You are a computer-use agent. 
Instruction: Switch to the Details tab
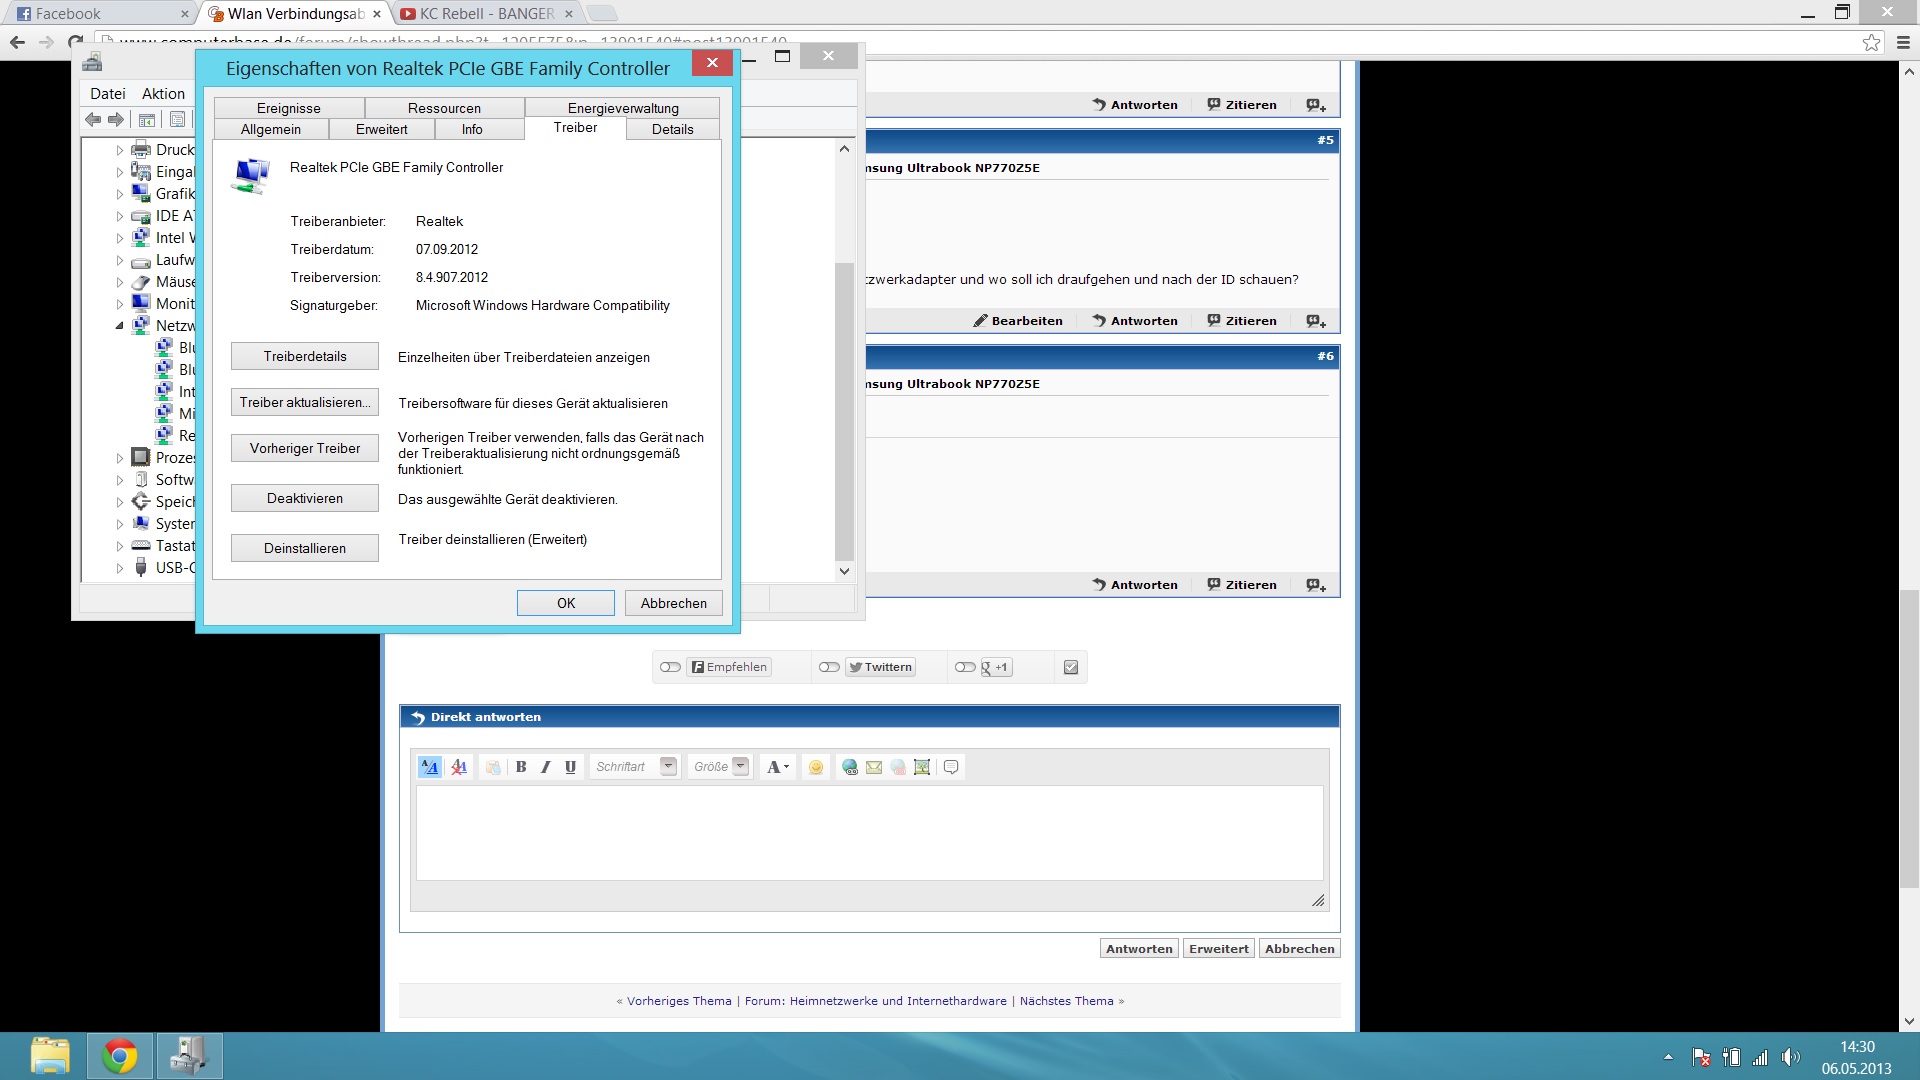(x=672, y=129)
